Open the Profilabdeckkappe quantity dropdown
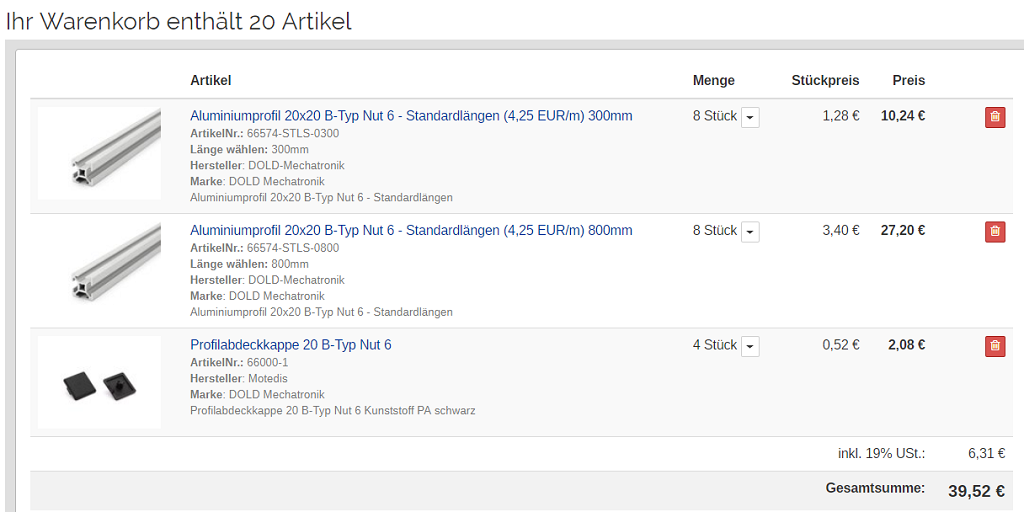The height and width of the screenshot is (512, 1024). coord(750,347)
